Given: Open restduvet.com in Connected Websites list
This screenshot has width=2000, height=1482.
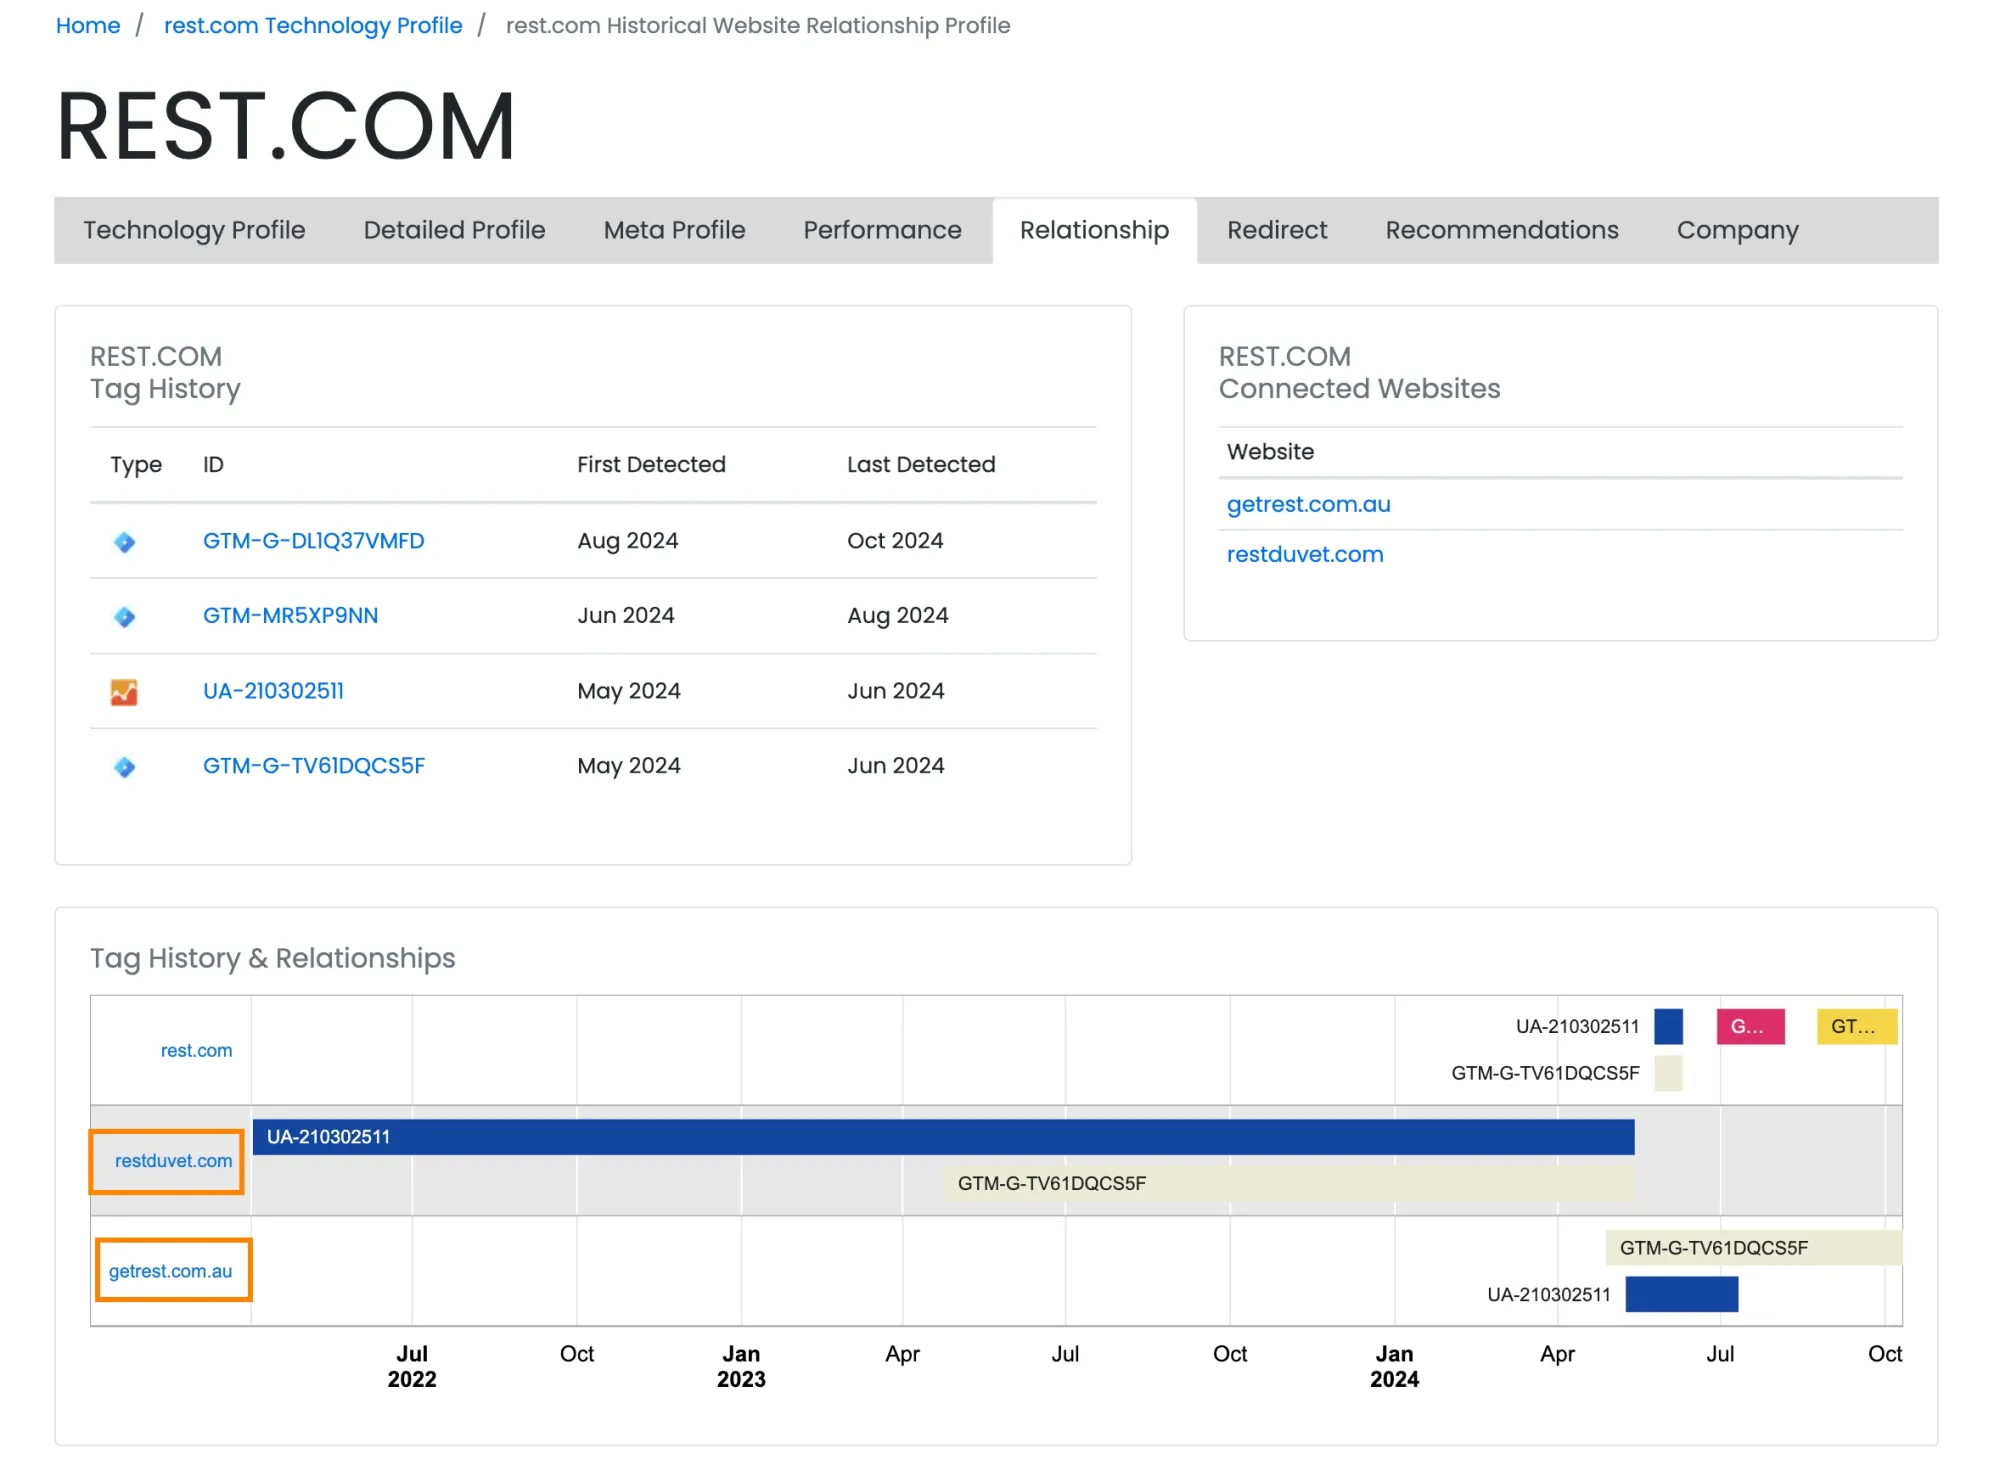Looking at the screenshot, I should point(1305,554).
